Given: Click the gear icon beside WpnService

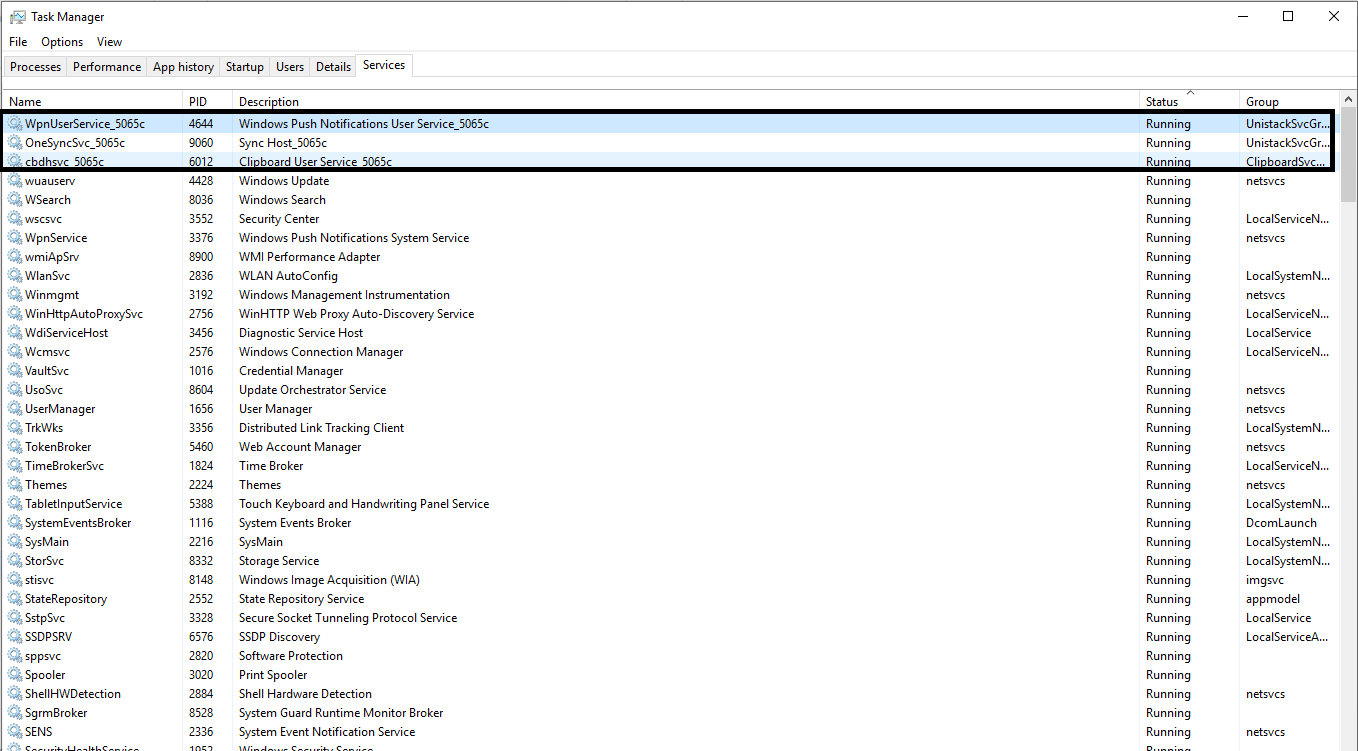Looking at the screenshot, I should point(15,238).
